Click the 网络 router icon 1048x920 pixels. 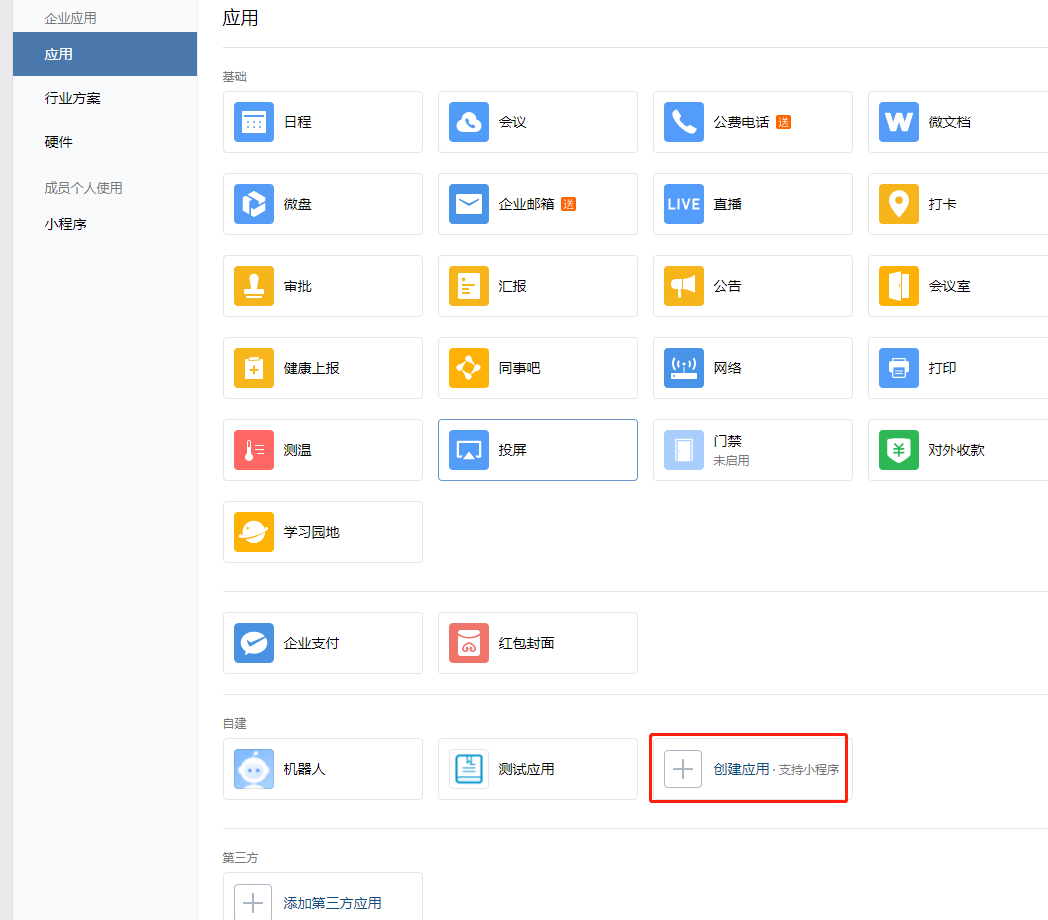click(x=684, y=368)
